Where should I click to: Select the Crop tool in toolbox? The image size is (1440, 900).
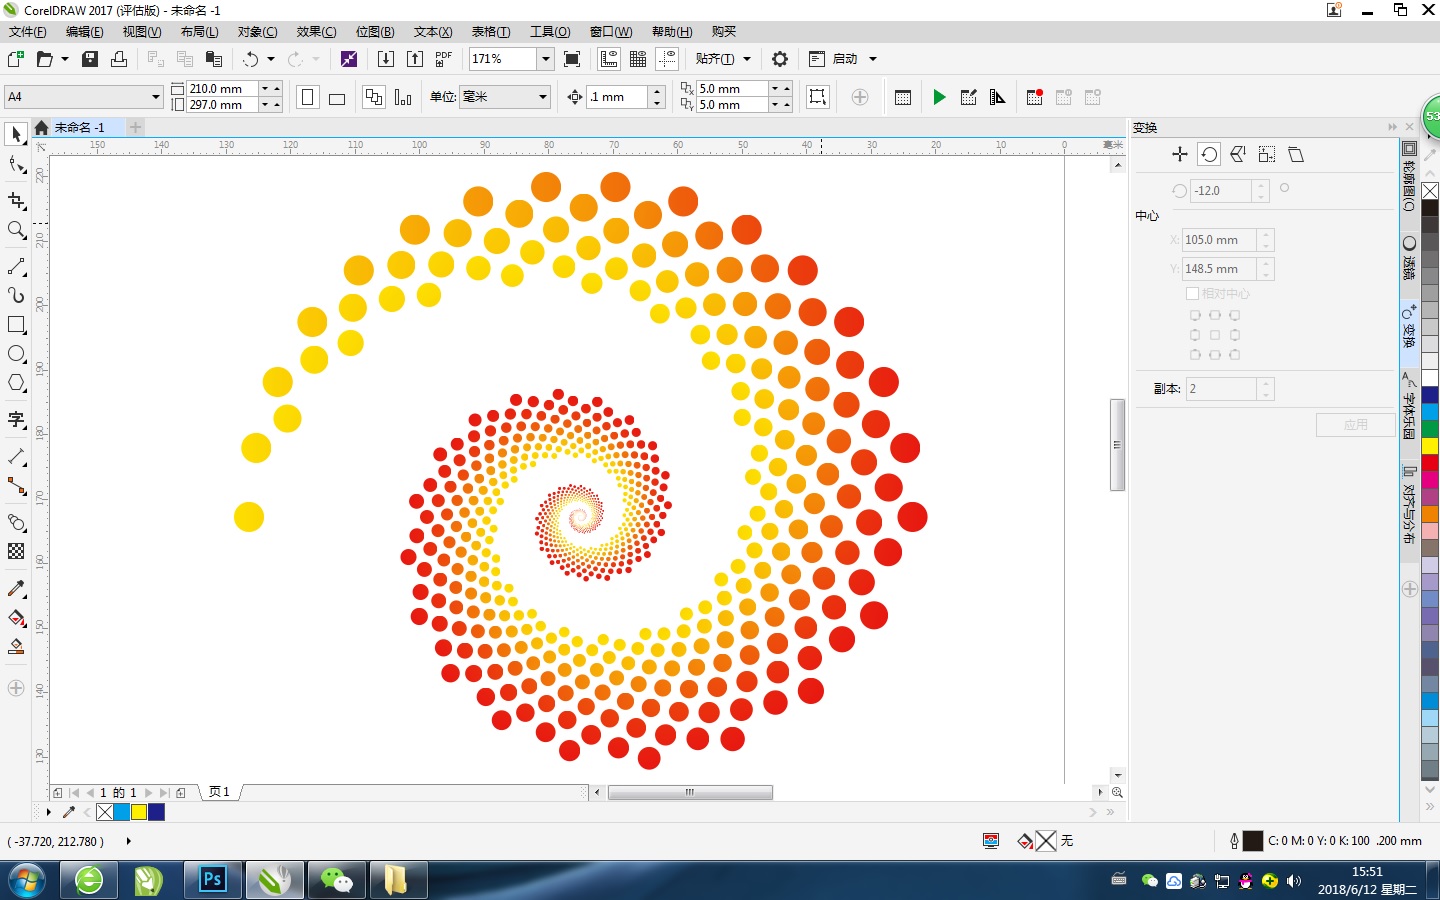16,201
